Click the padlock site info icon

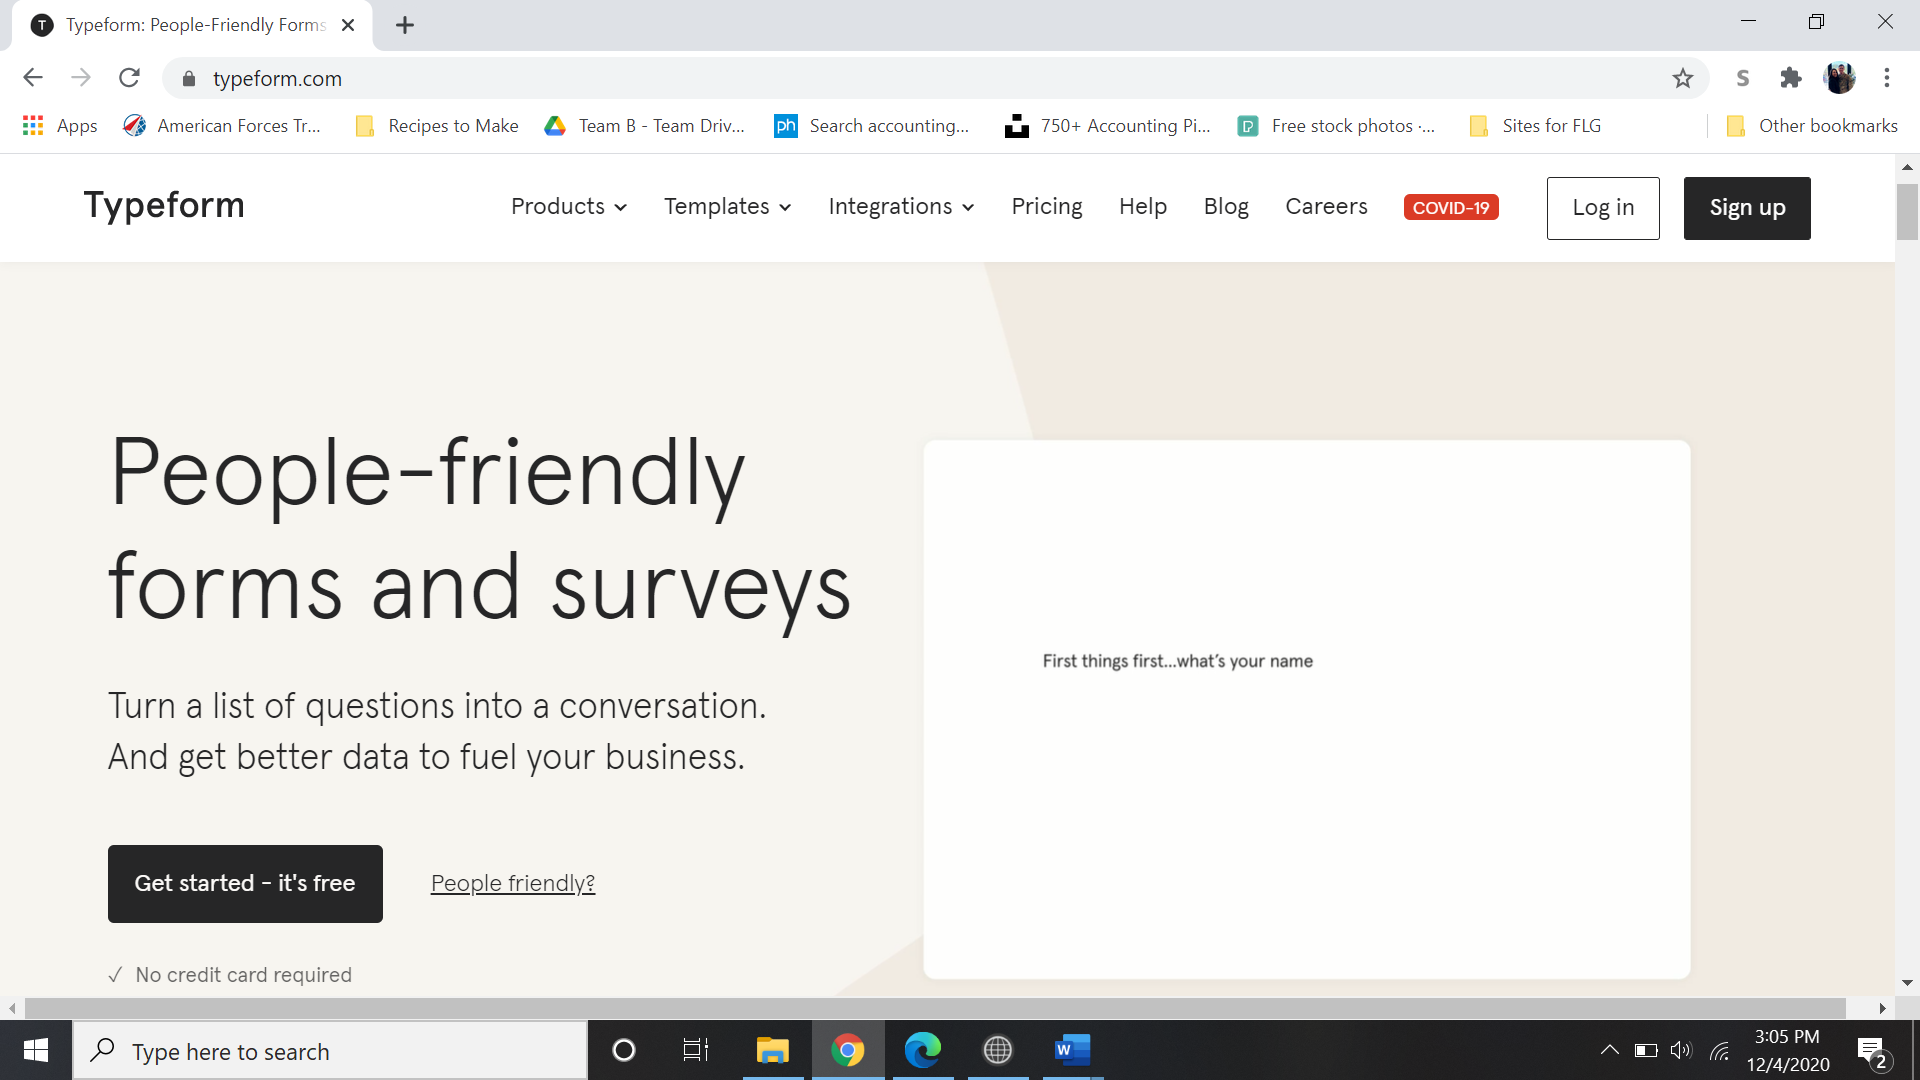click(189, 79)
